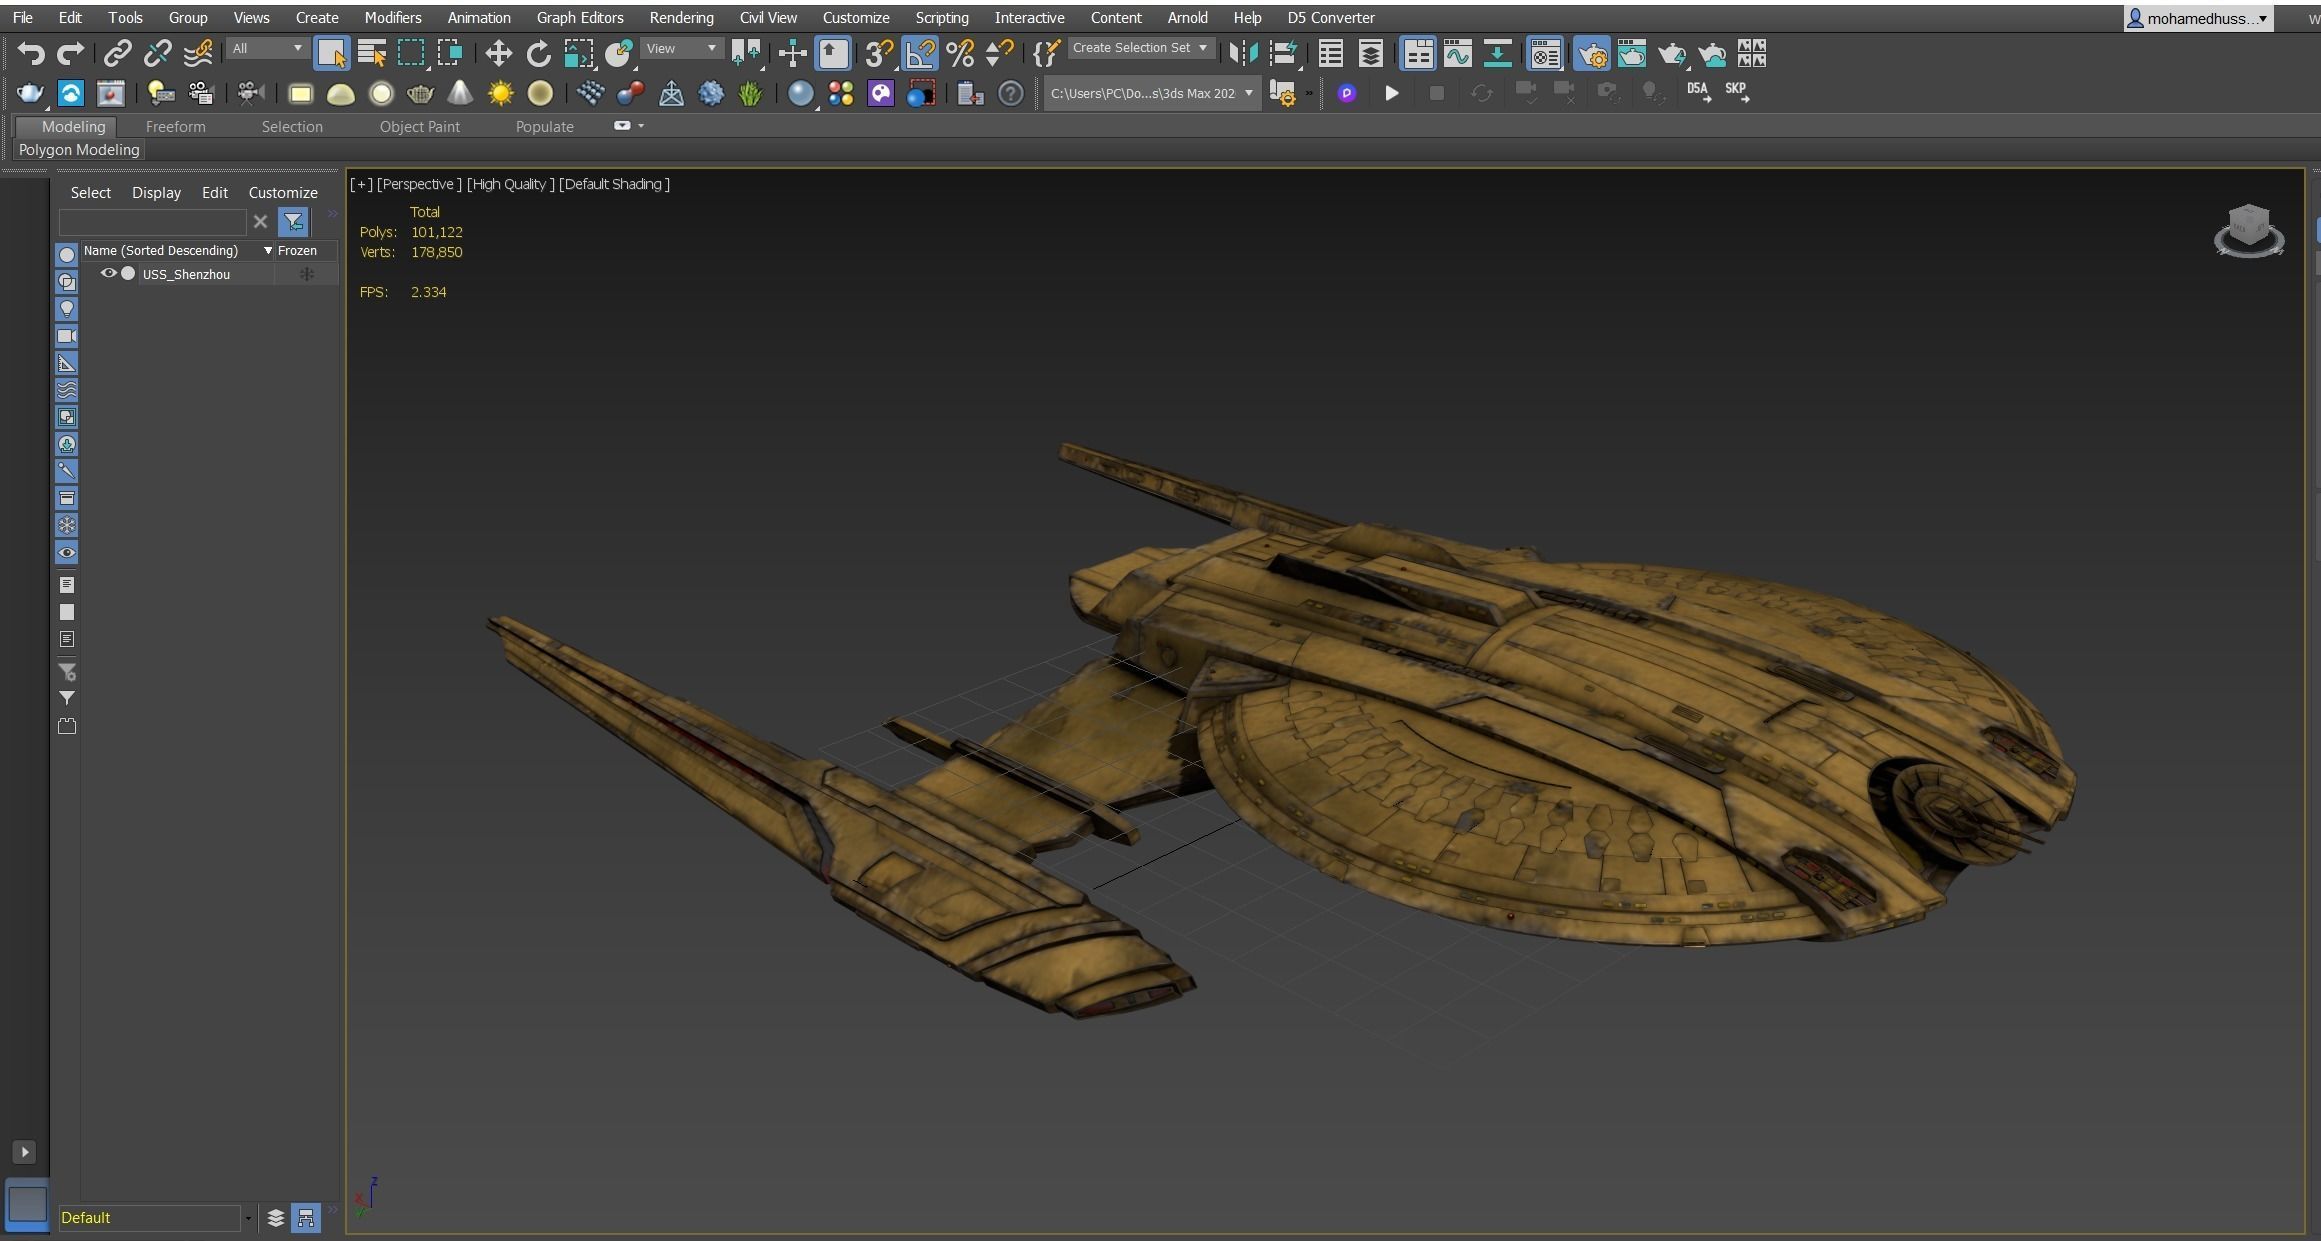Open the Scene Explorer Customize menu
Screen dimensions: 2321x1241
tap(283, 193)
